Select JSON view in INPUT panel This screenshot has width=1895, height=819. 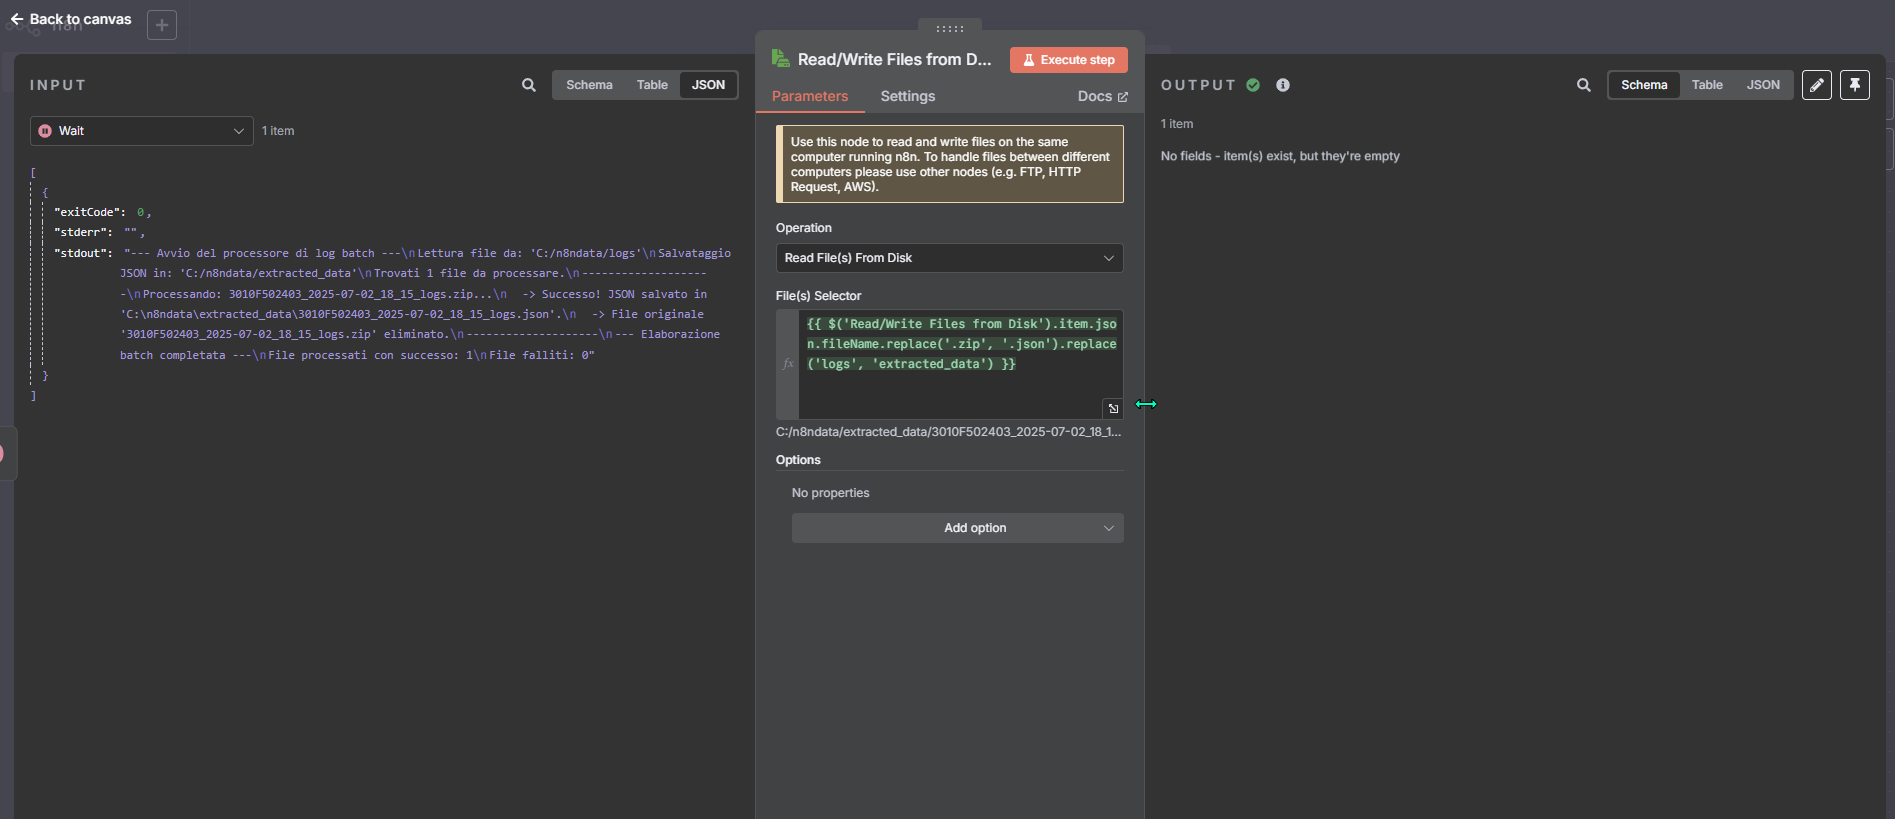[708, 85]
